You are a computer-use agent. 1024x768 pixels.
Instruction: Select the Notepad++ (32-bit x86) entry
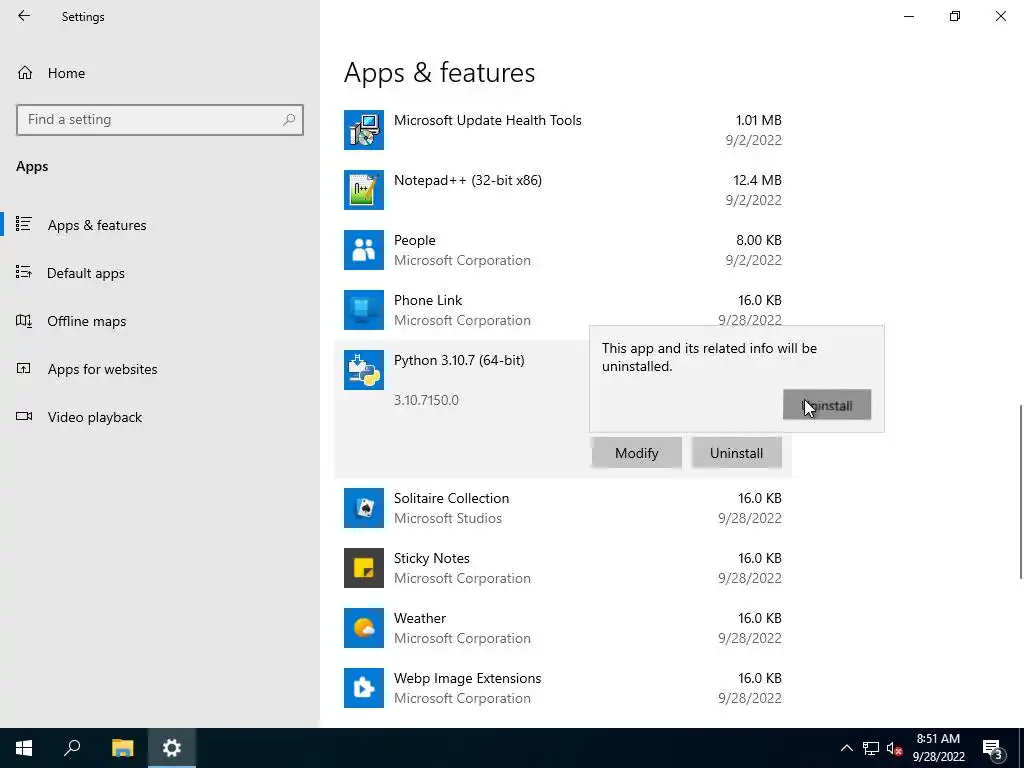pos(563,190)
